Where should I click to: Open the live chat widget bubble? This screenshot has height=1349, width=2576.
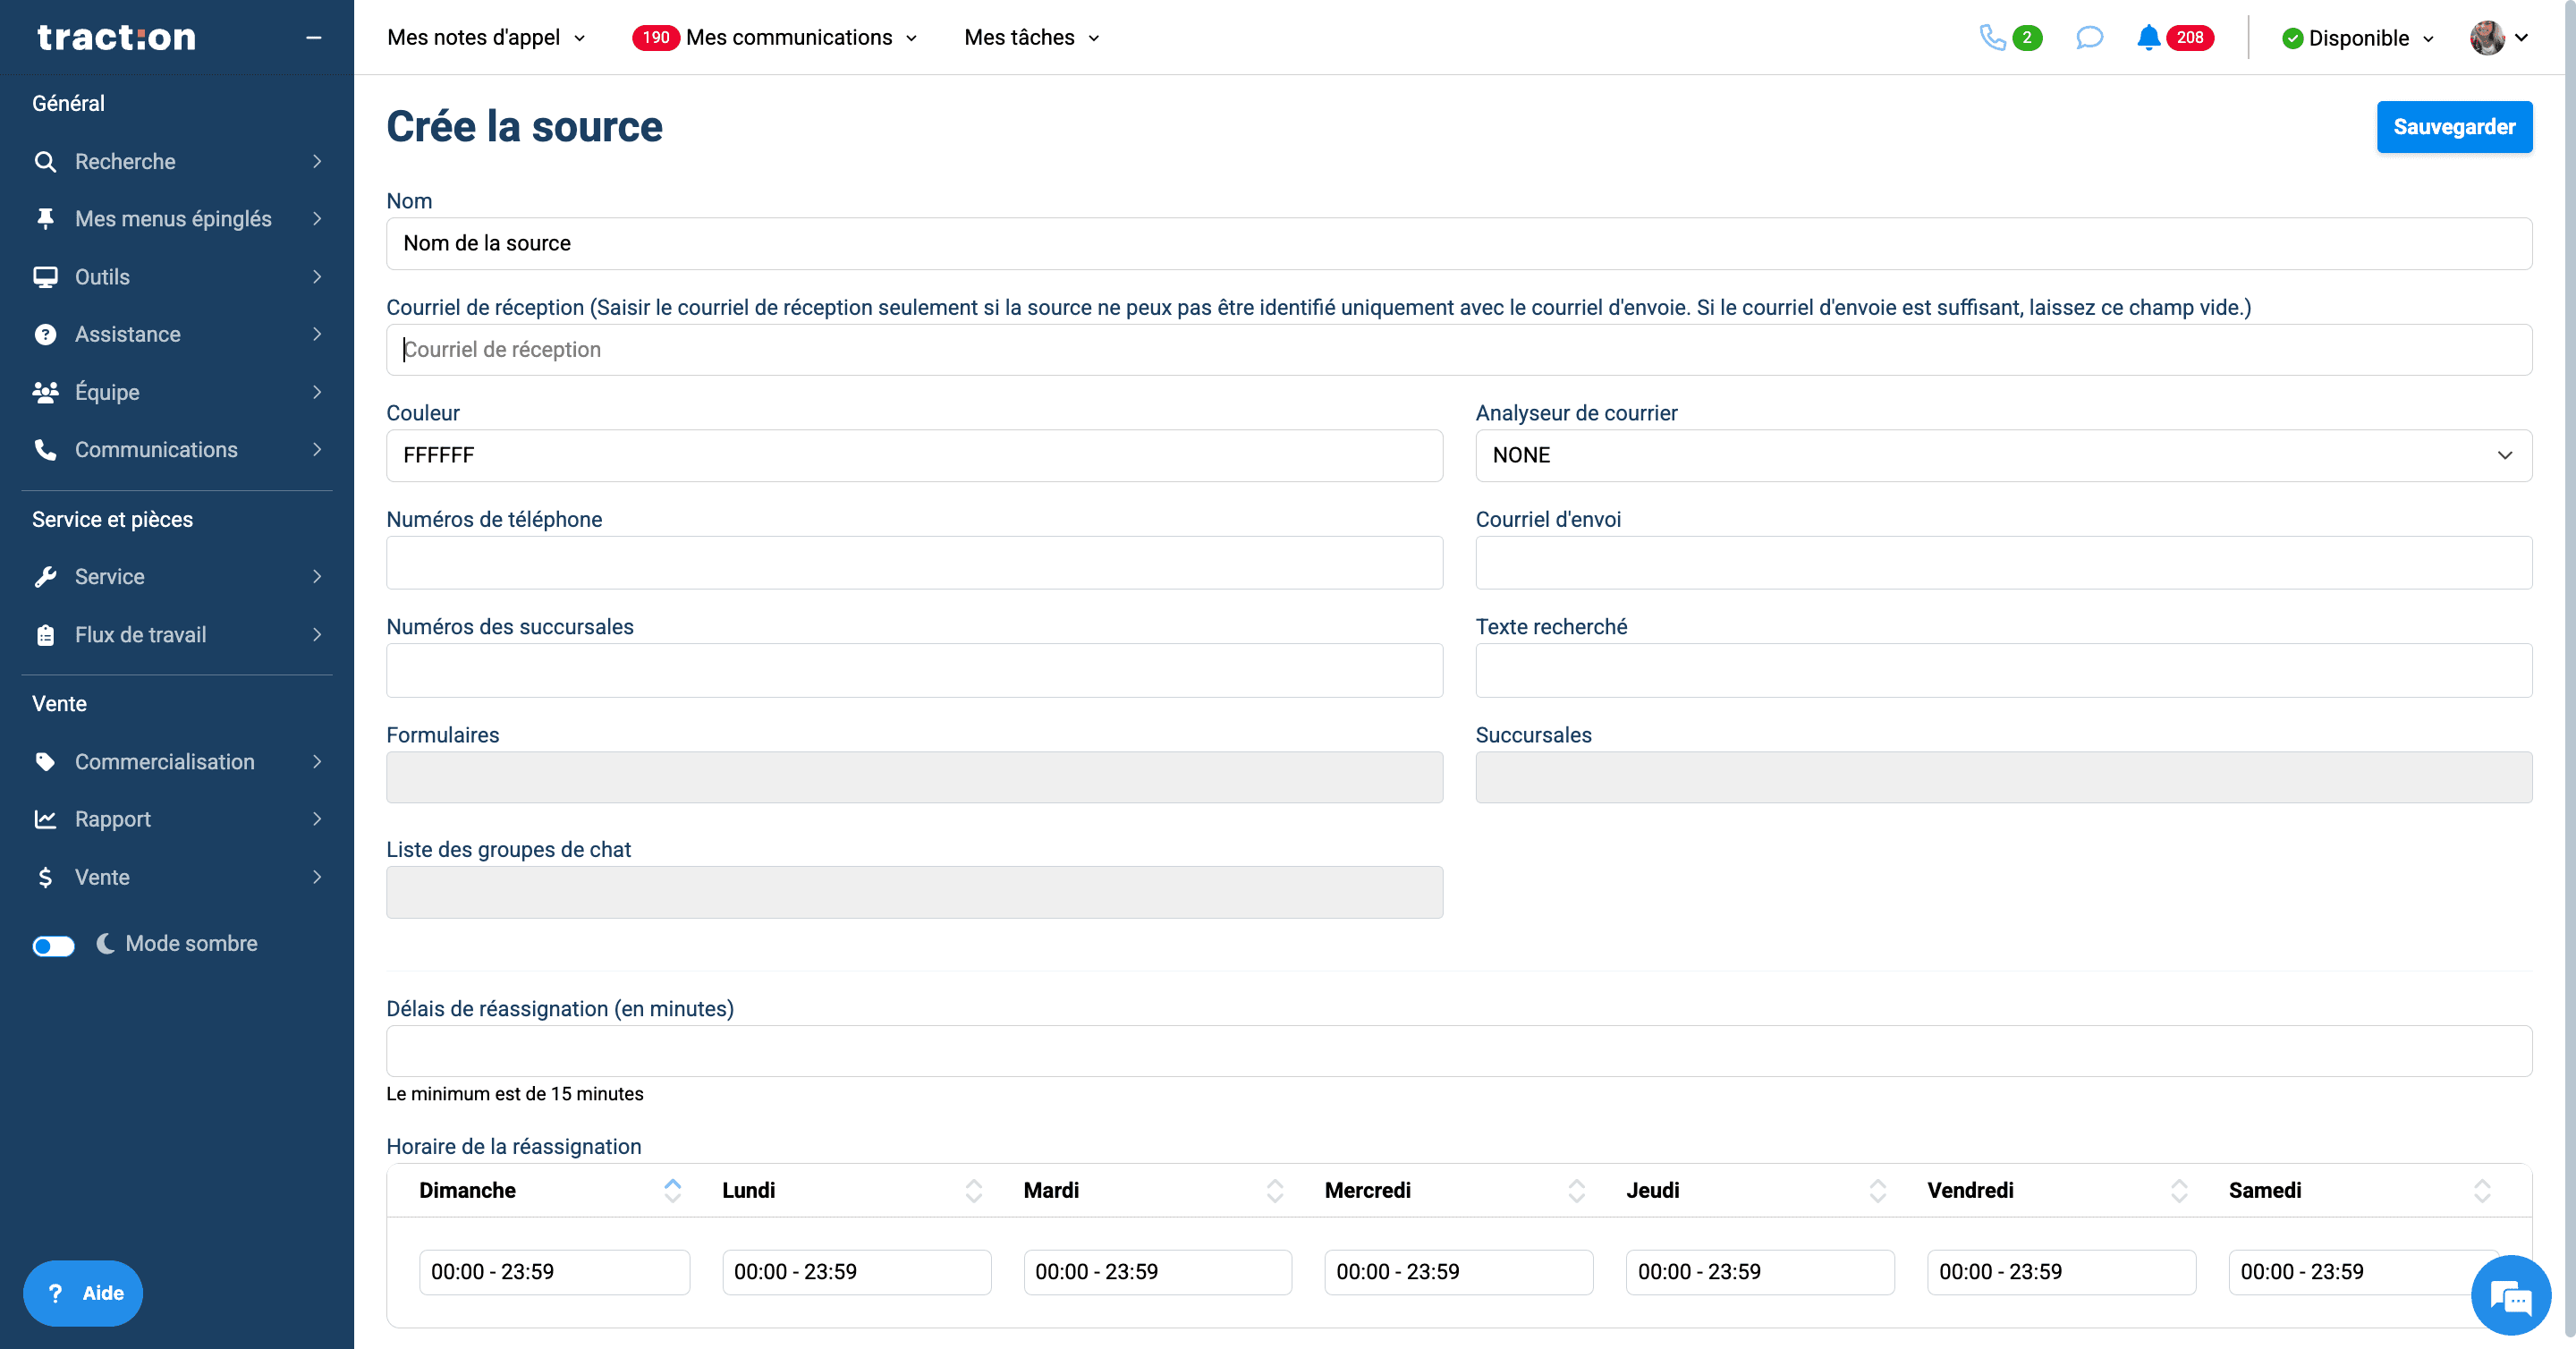tap(2510, 1297)
